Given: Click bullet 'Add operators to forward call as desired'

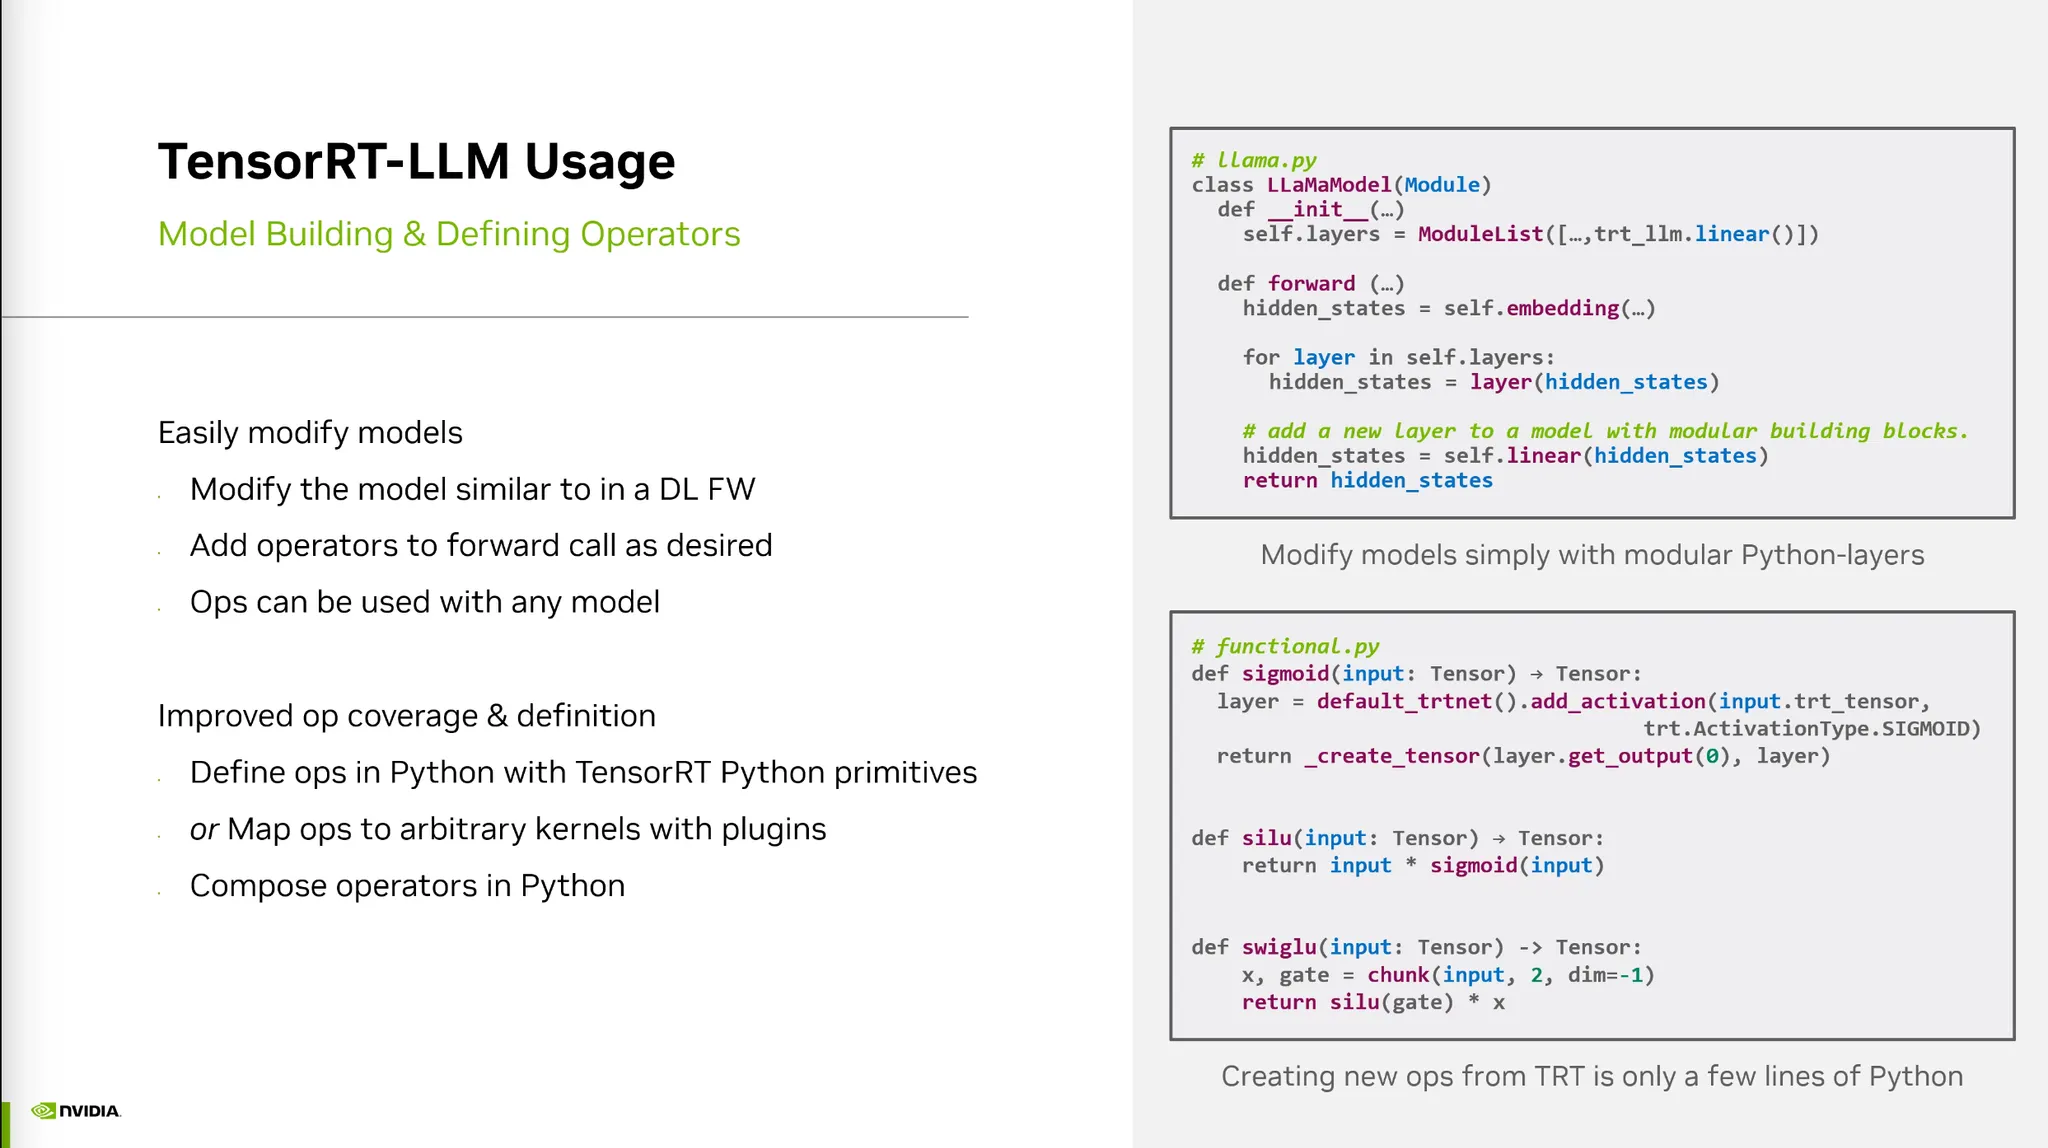Looking at the screenshot, I should coord(481,546).
